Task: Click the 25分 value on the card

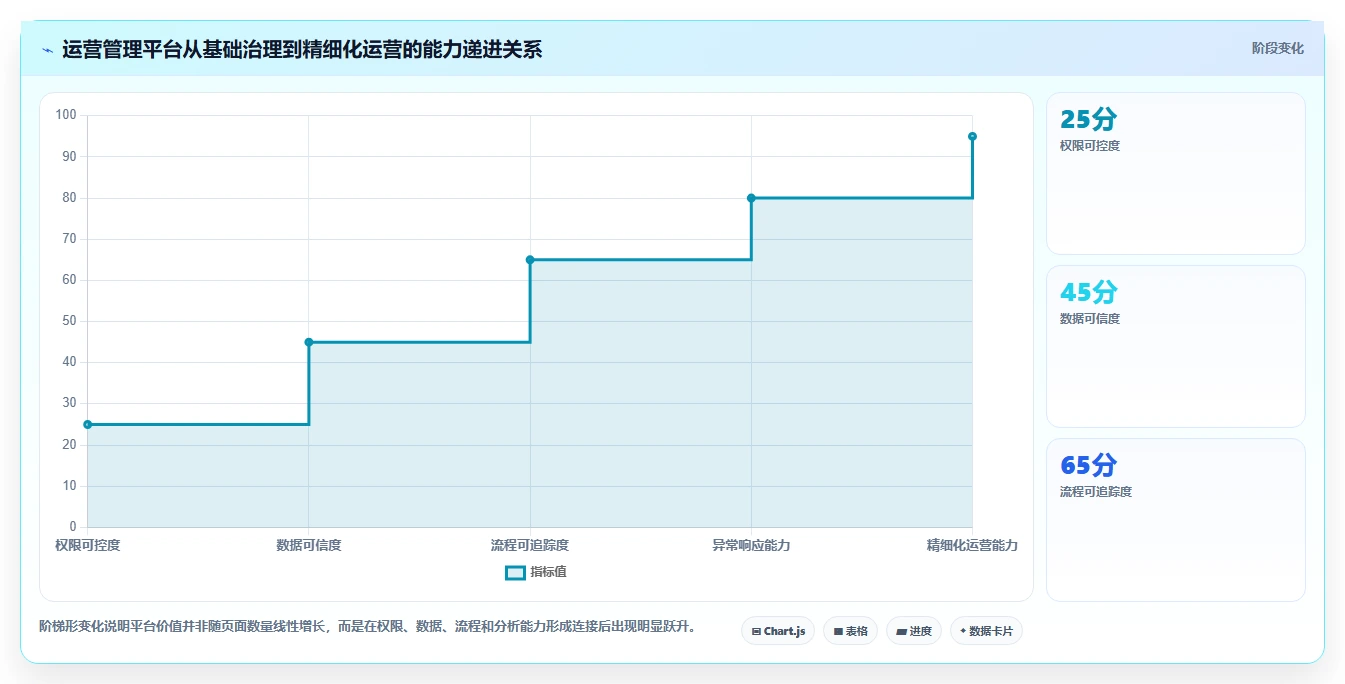Action: pyautogui.click(x=1088, y=120)
